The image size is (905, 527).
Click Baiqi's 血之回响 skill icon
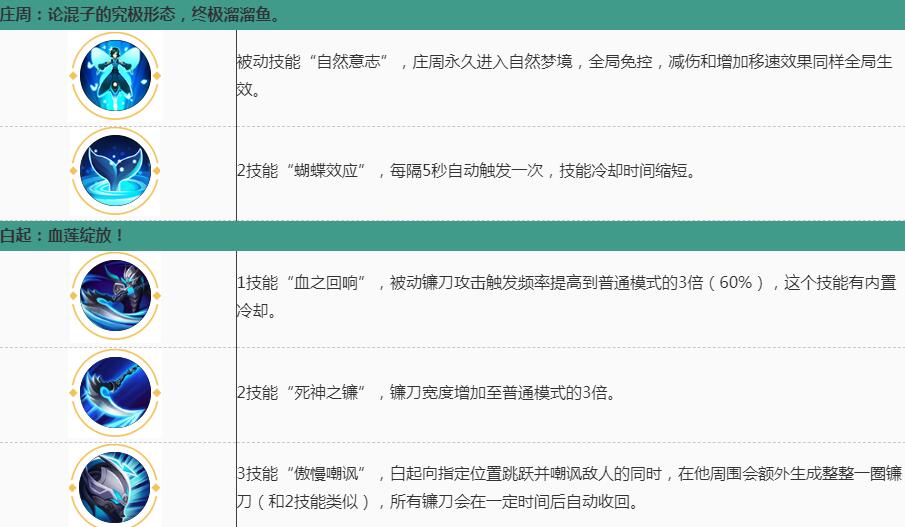(115, 296)
